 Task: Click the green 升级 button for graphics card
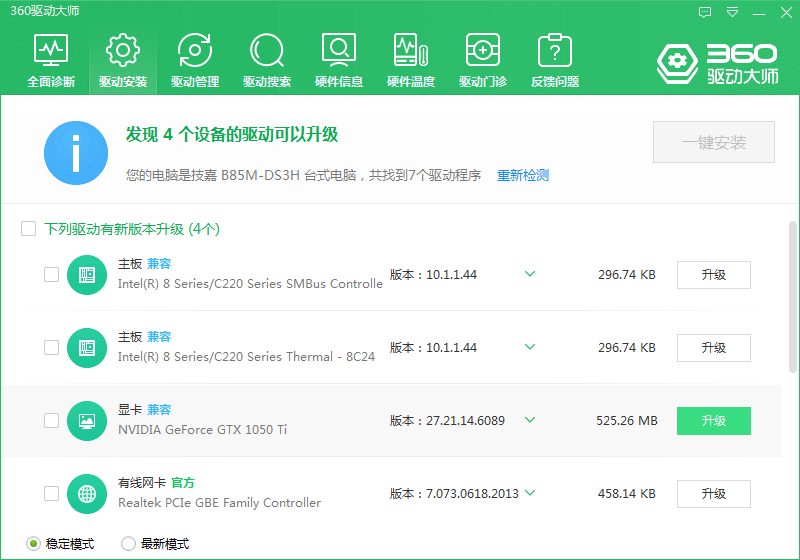713,421
